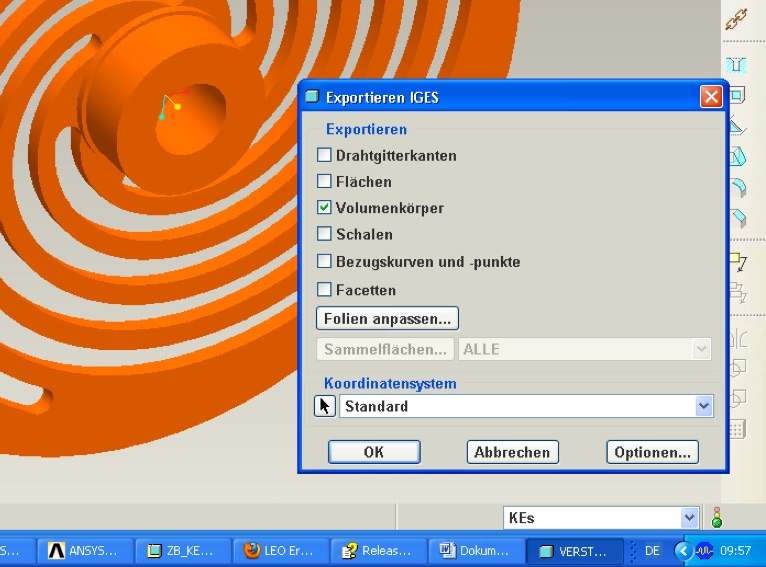This screenshot has width=766, height=567.
Task: Select the Chamfer tool icon
Action: 738,218
